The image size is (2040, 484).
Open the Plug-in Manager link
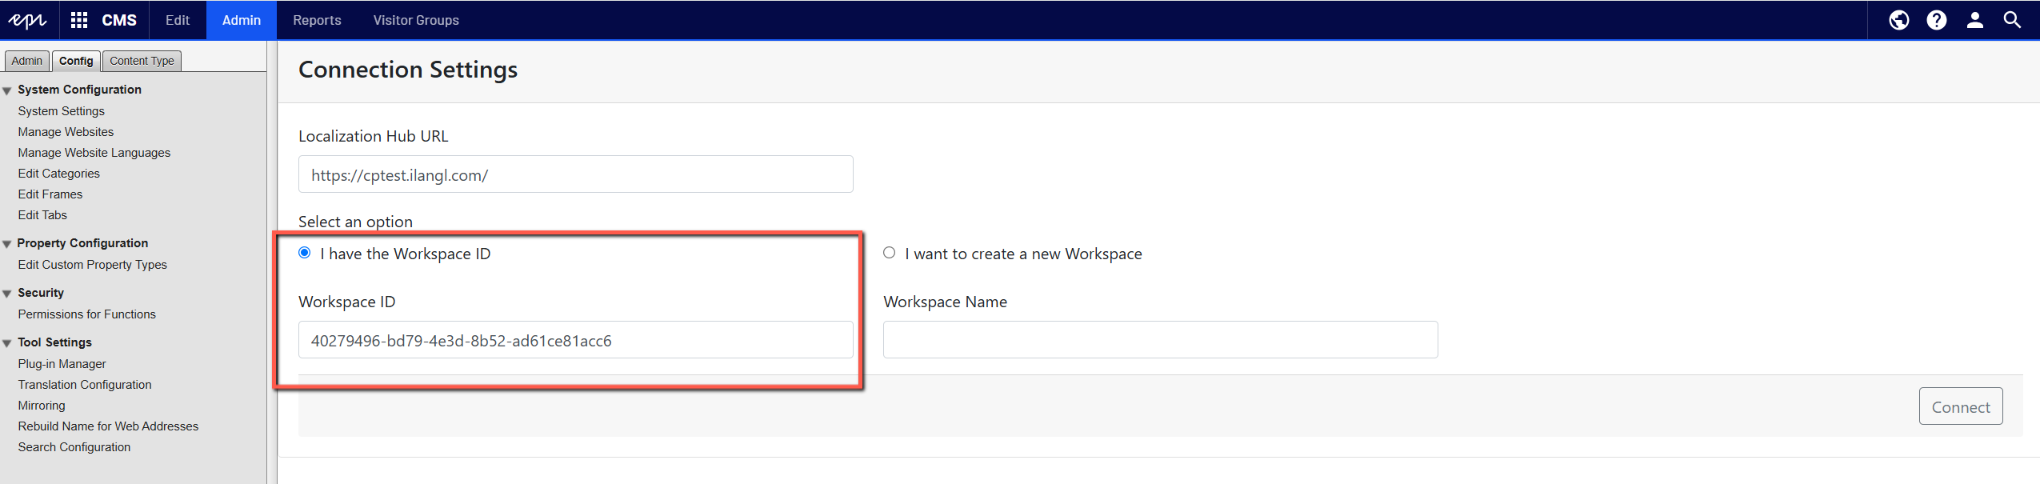coord(62,364)
